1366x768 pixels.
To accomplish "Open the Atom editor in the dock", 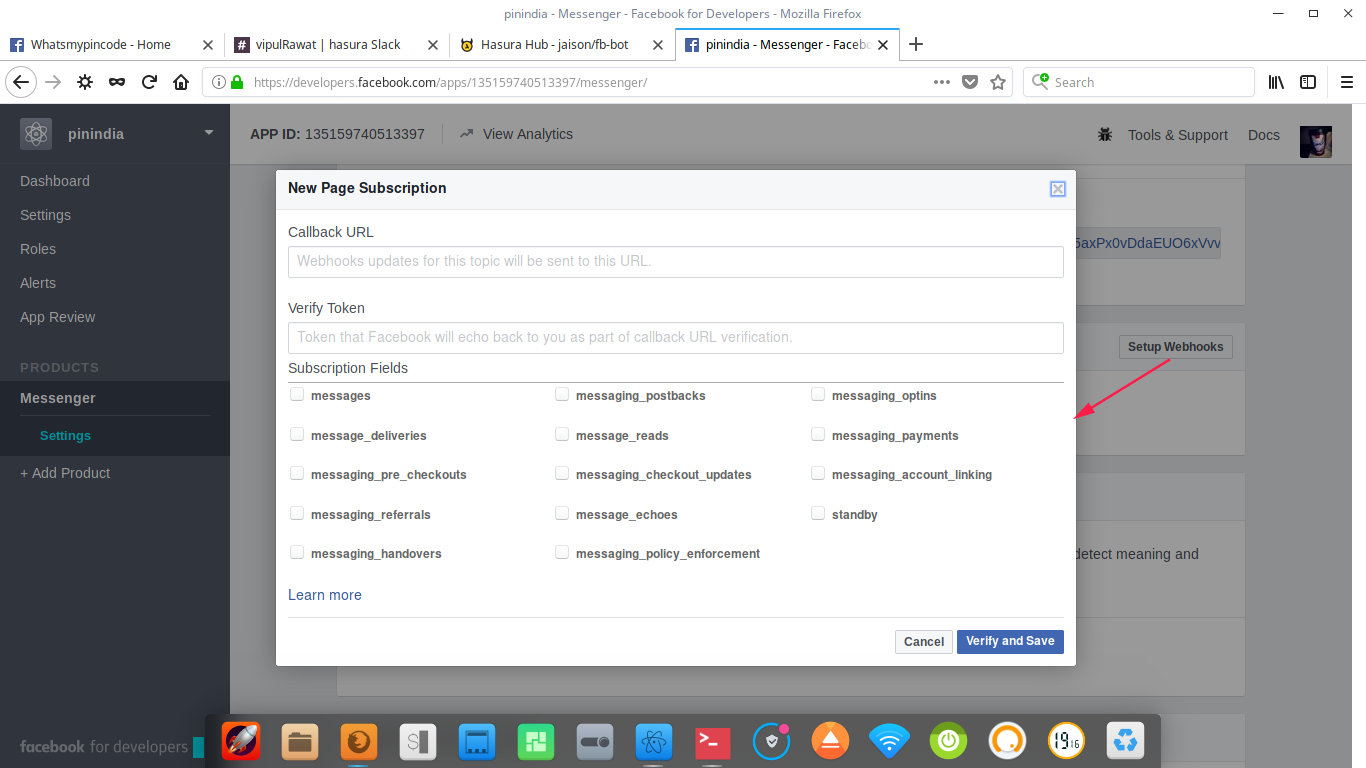I will 654,742.
